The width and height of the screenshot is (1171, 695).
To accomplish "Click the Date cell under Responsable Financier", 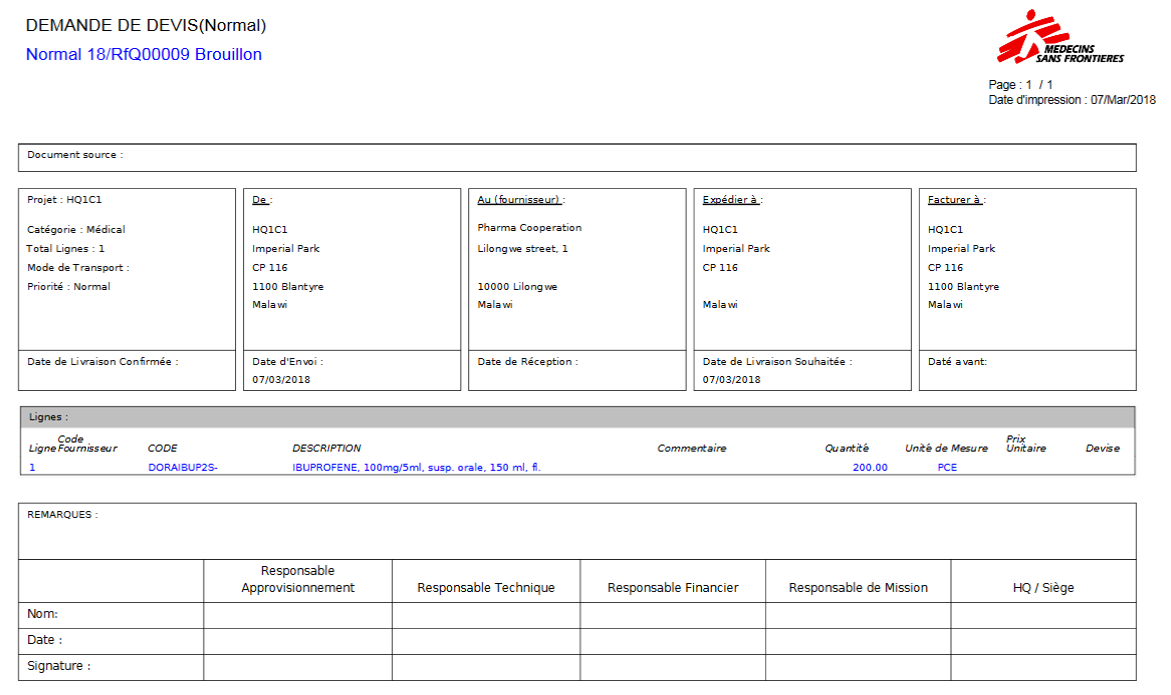I will point(672,640).
